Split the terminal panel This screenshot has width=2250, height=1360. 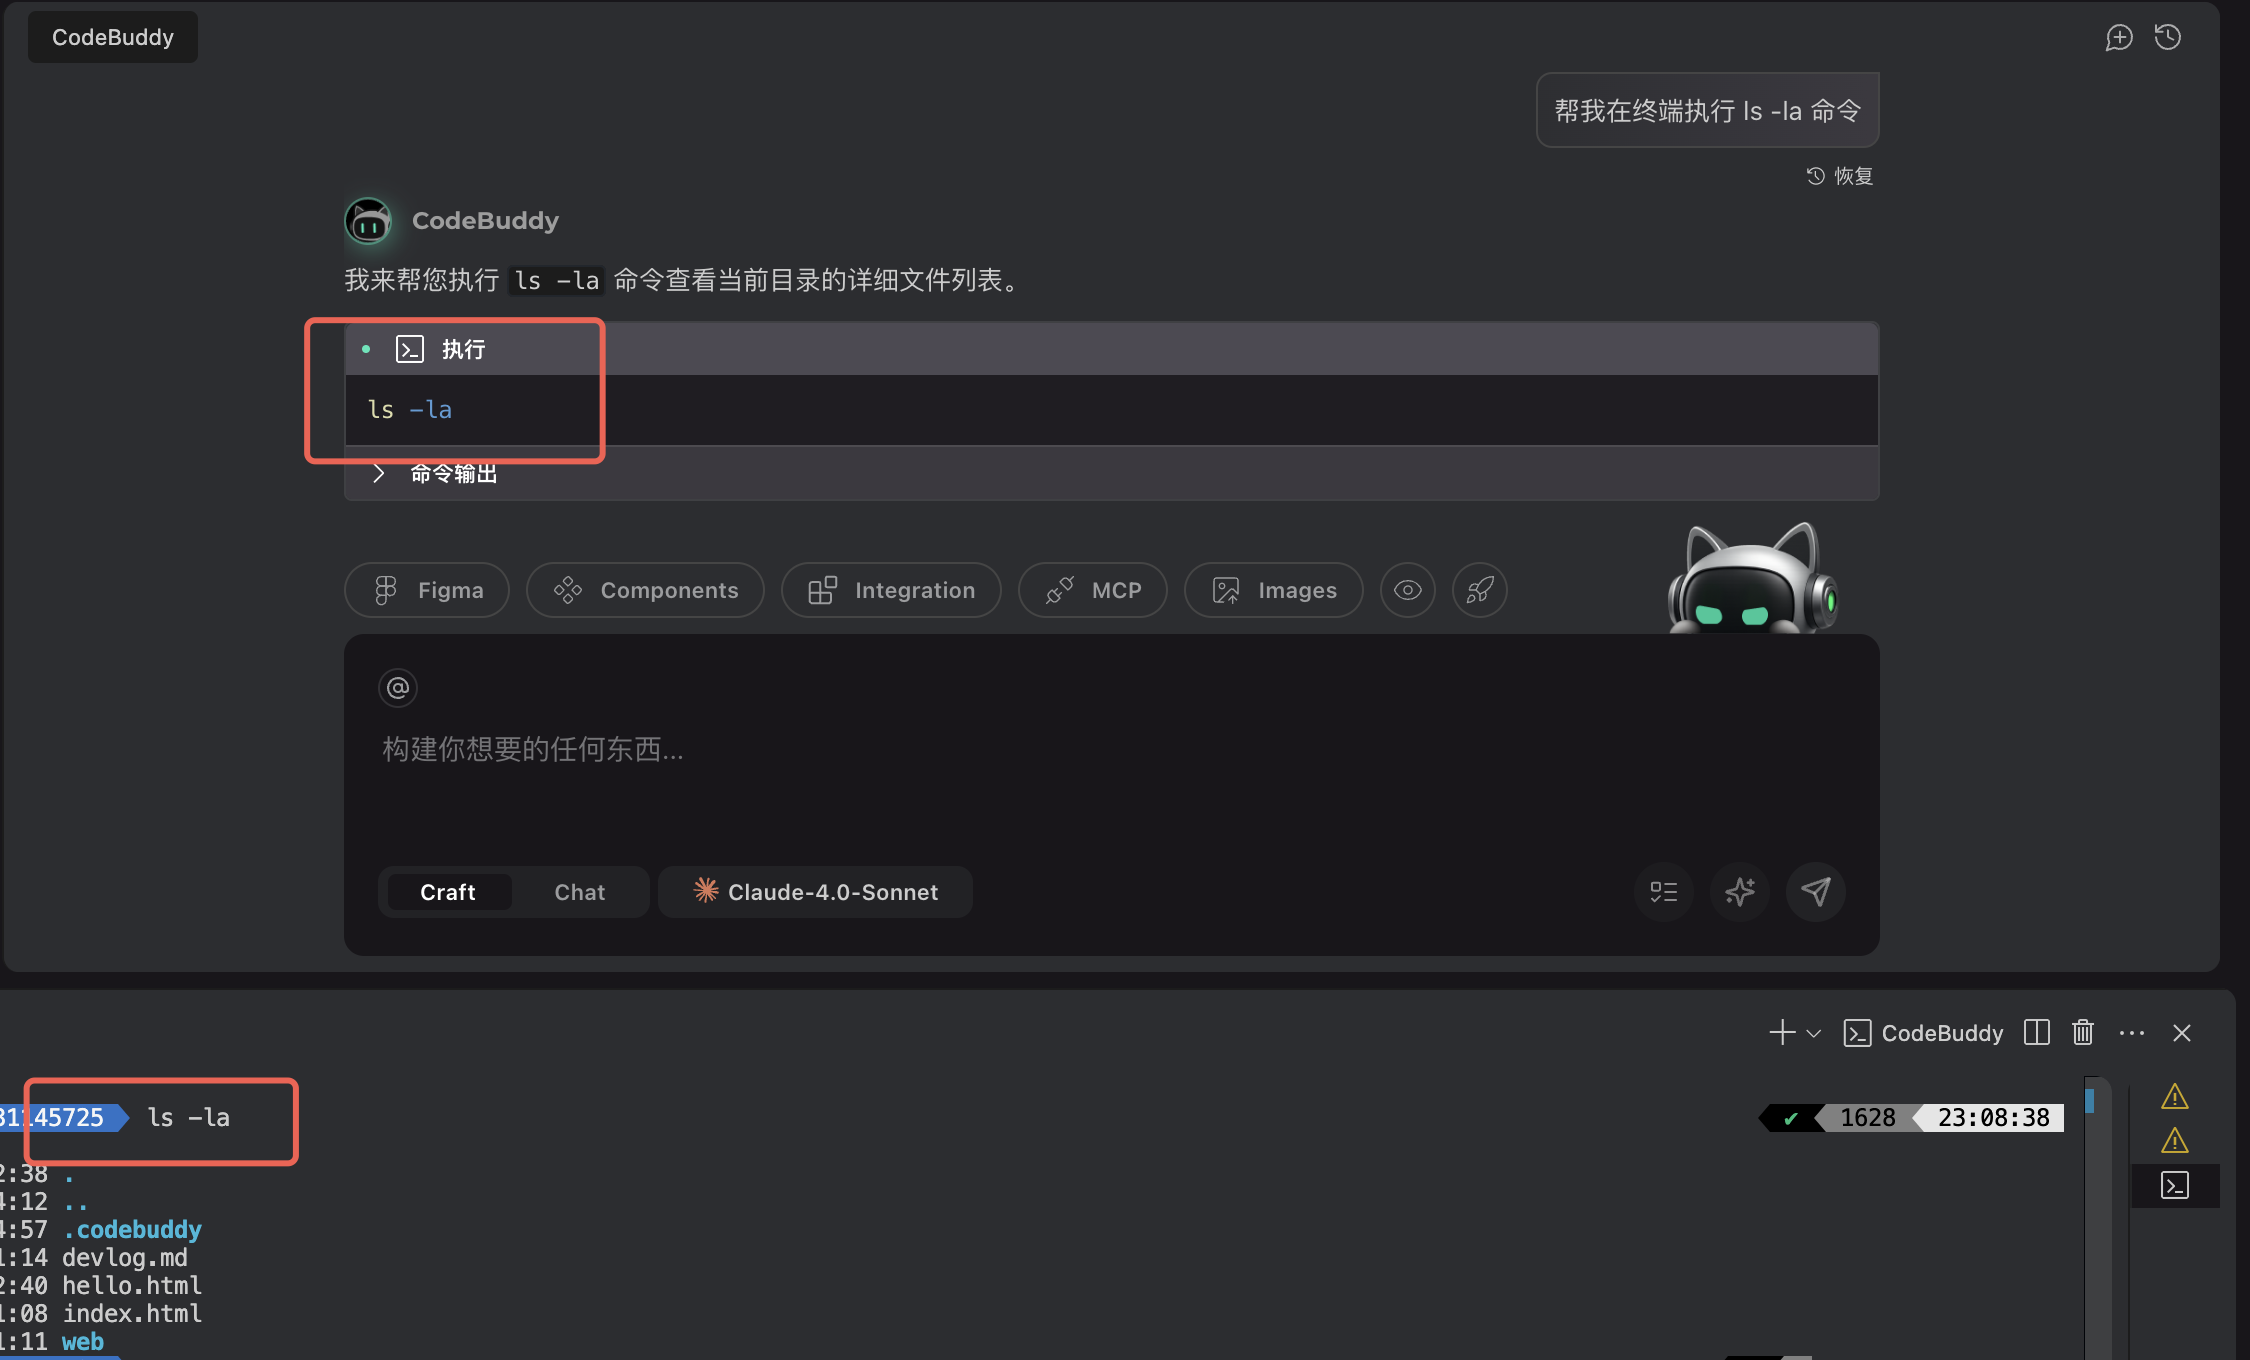[x=2036, y=1032]
